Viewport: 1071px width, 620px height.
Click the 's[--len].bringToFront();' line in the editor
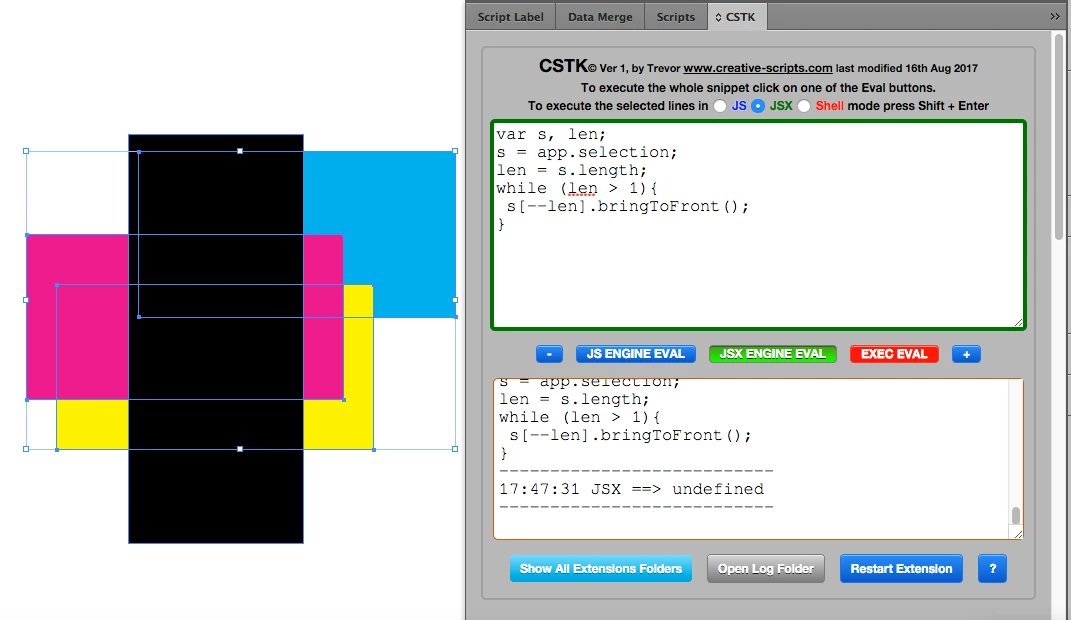[x=628, y=206]
